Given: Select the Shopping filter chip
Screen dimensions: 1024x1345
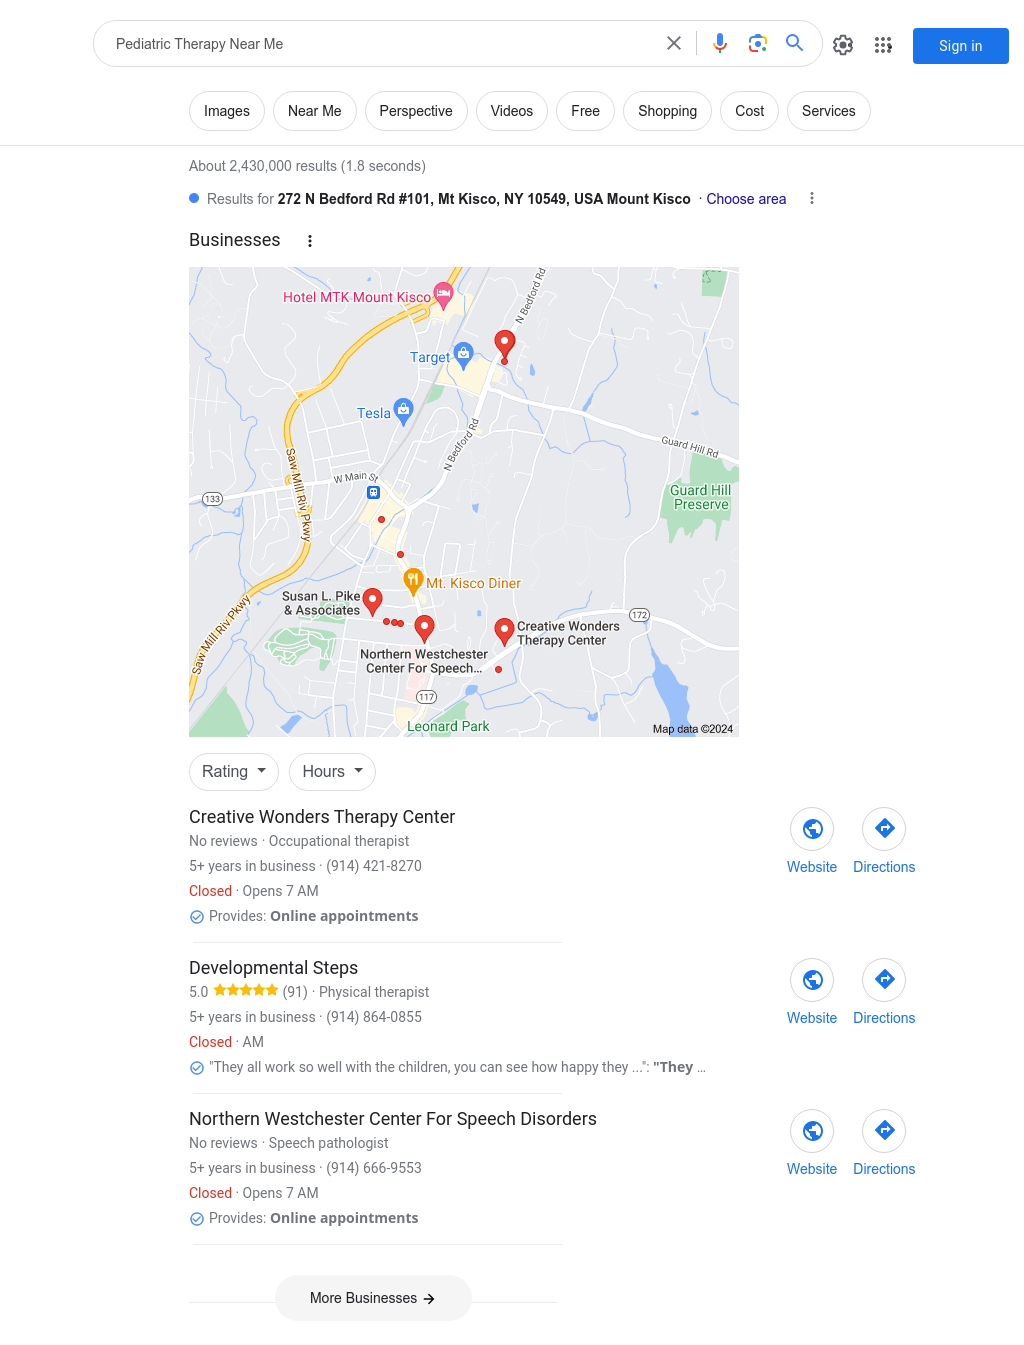Looking at the screenshot, I should coord(667,111).
